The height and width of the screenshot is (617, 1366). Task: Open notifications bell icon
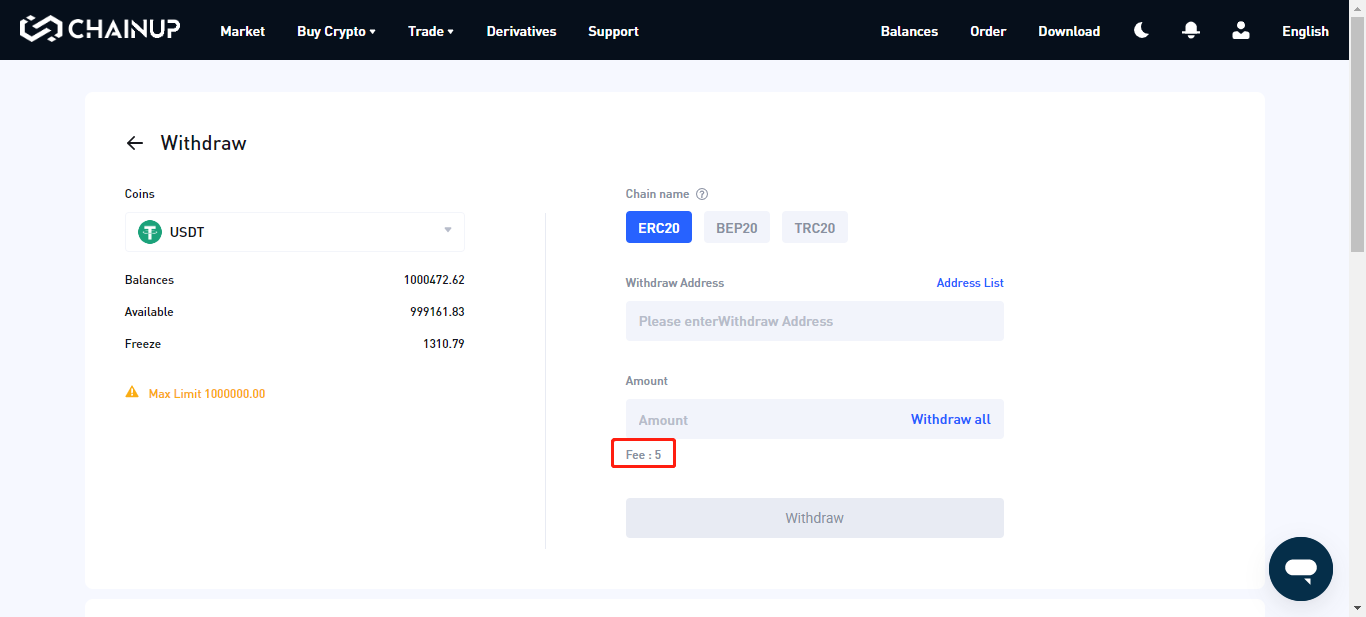[1190, 31]
